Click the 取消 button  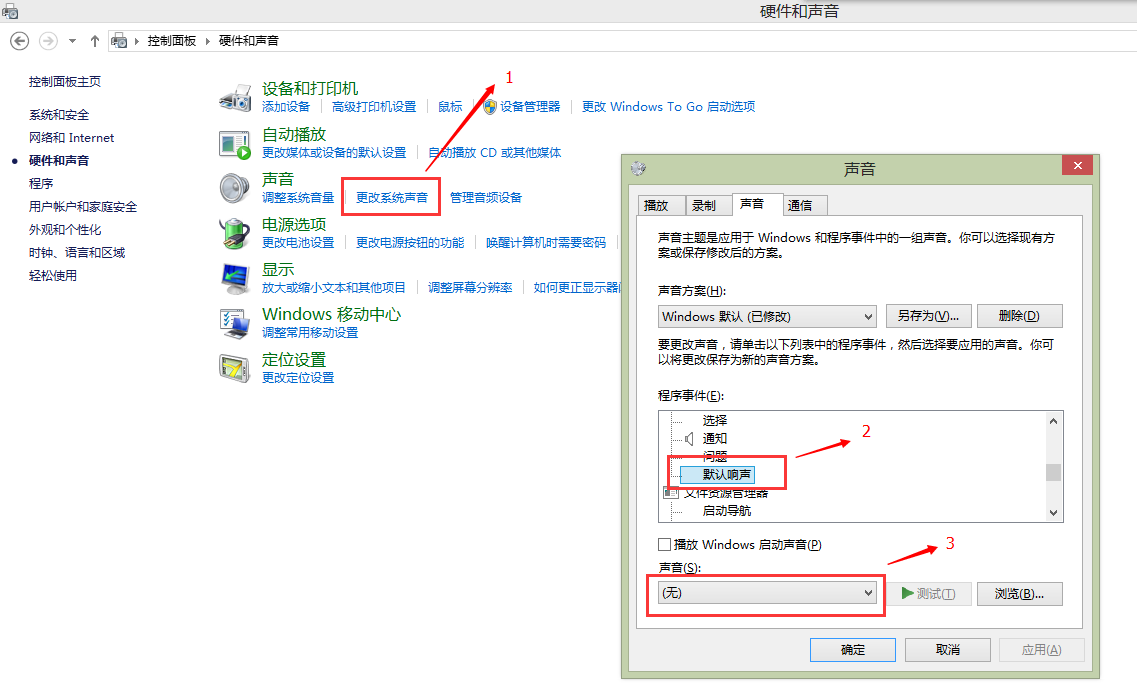[948, 650]
